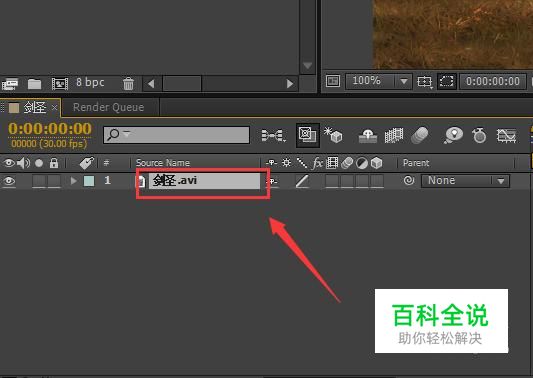Toggle the Live Update button
Image resolution: width=533 pixels, height=378 pixels.
[308, 135]
